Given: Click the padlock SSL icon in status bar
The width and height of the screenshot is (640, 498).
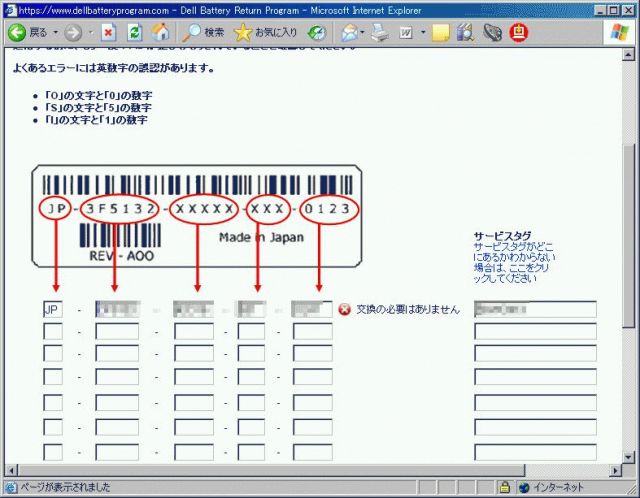Looking at the screenshot, I should point(504,487).
